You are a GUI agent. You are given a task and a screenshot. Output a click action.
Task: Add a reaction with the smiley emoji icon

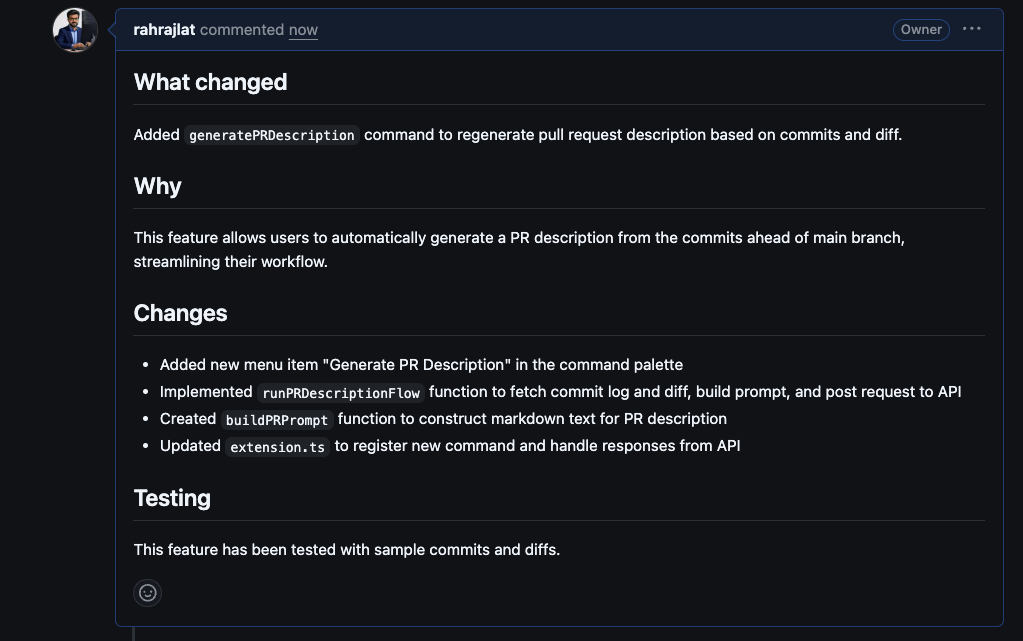[147, 593]
